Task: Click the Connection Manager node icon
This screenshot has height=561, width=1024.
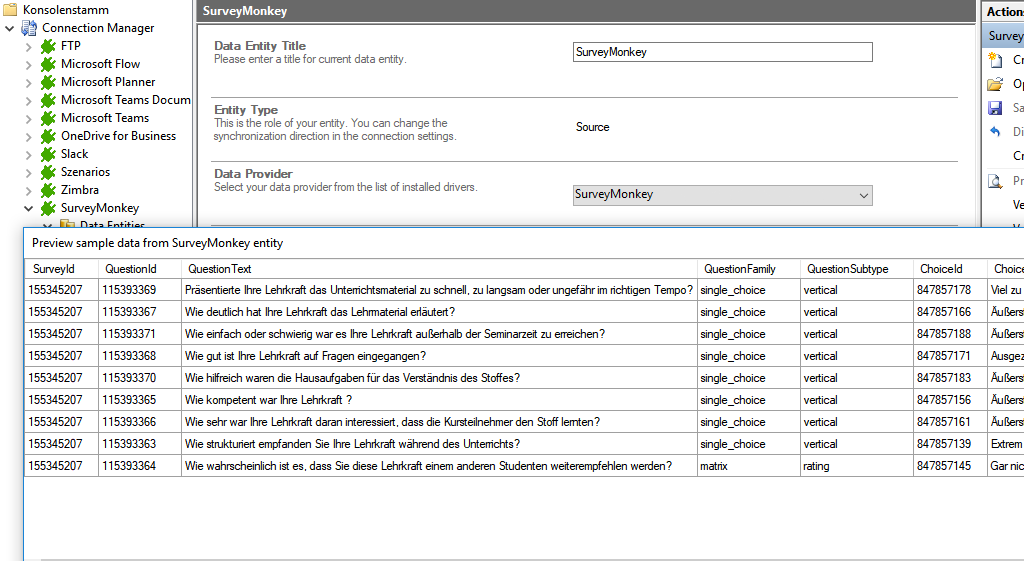Action: pos(28,28)
